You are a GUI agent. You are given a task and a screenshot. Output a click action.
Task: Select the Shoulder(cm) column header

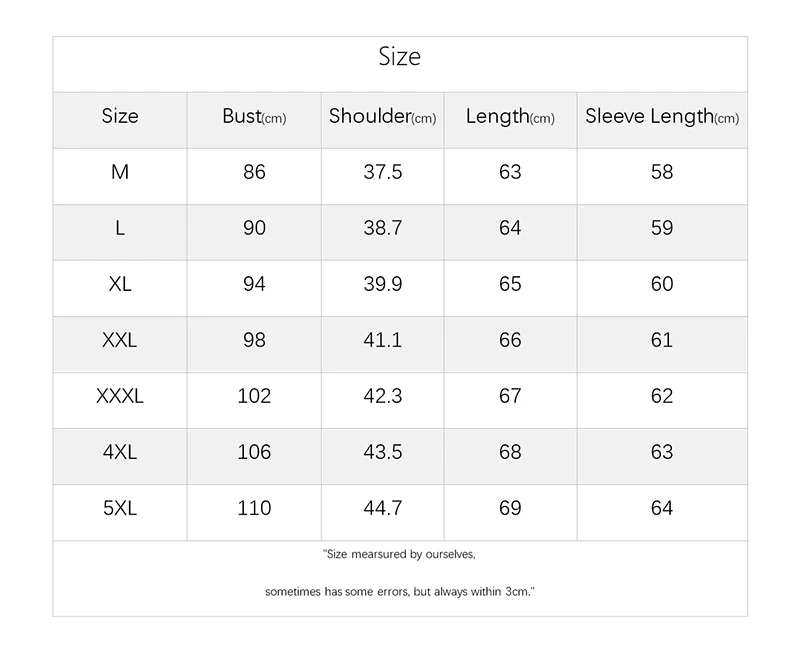(382, 116)
